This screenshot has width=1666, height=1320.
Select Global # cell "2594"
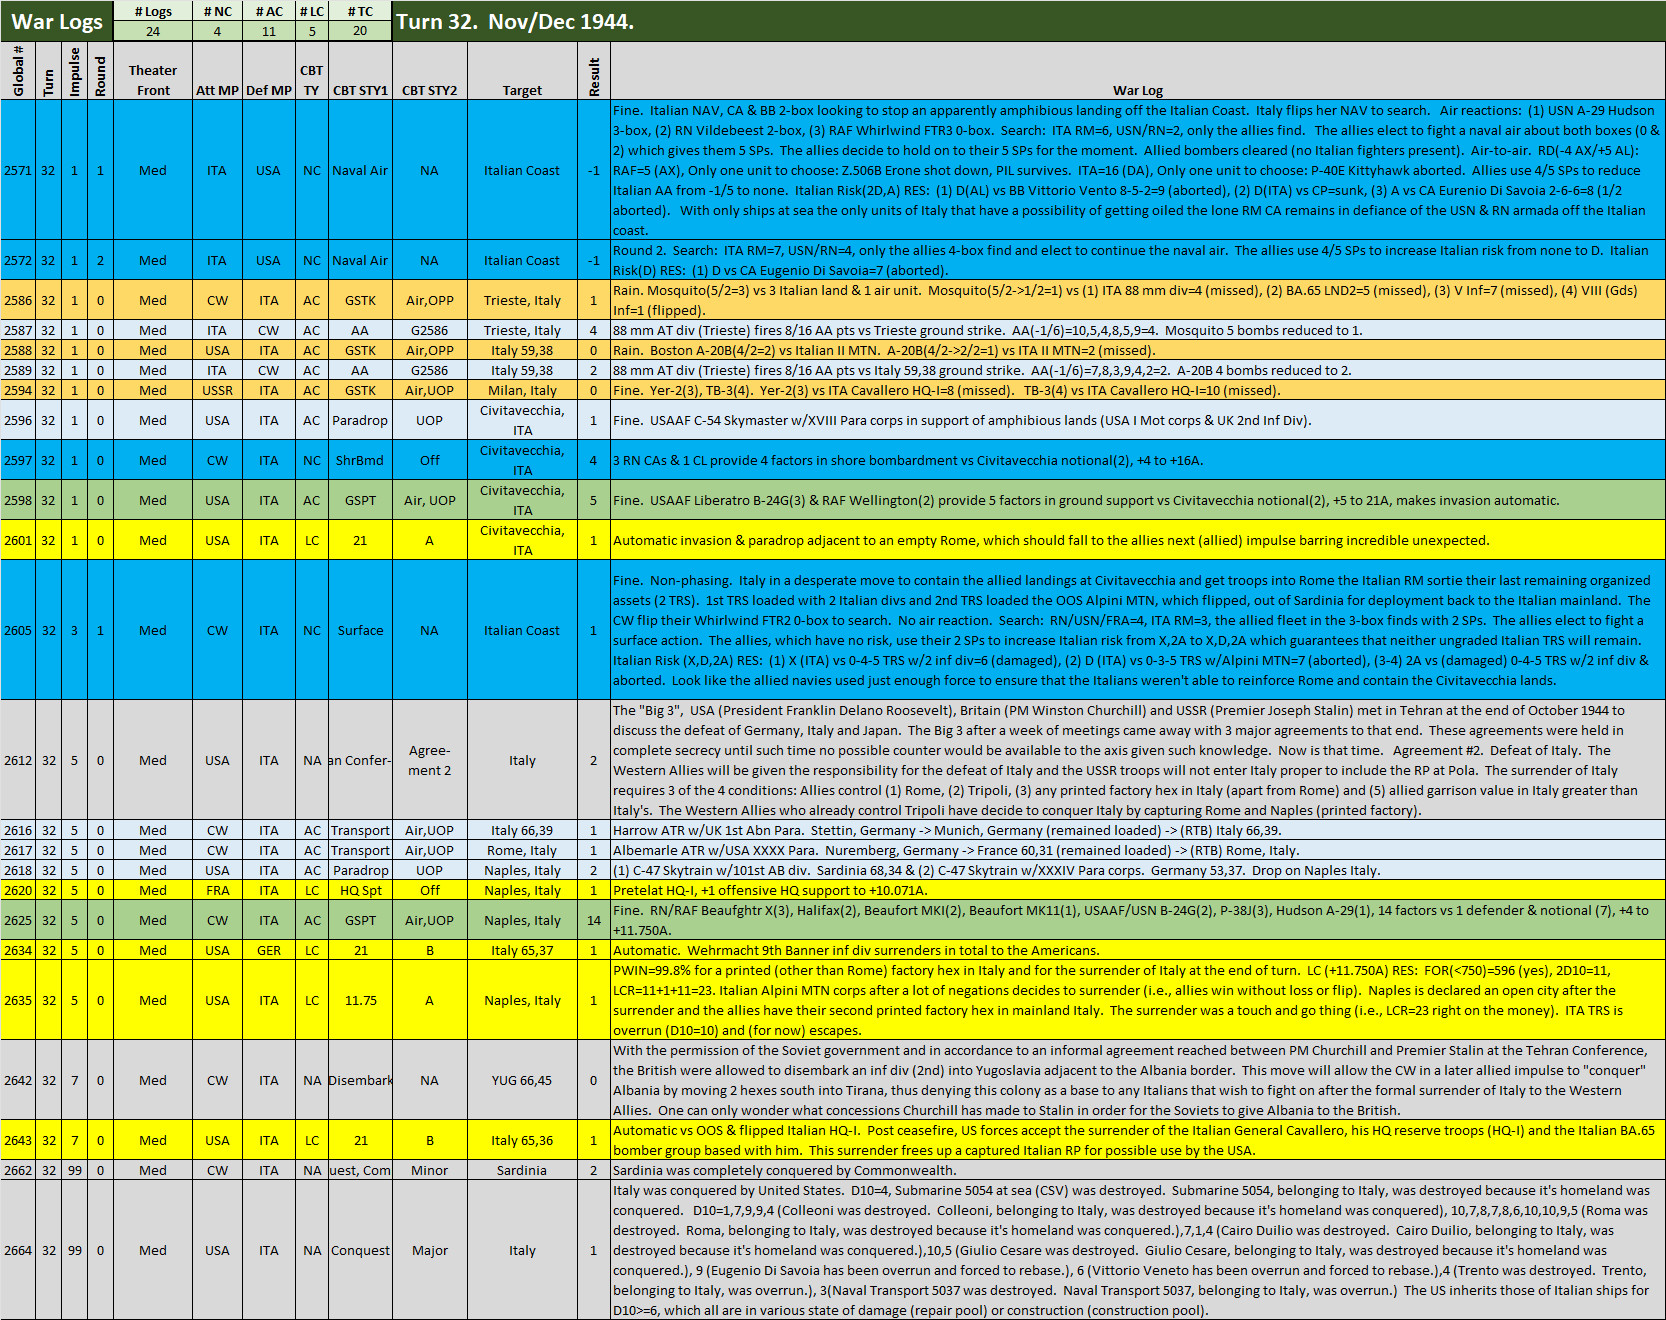(x=18, y=390)
